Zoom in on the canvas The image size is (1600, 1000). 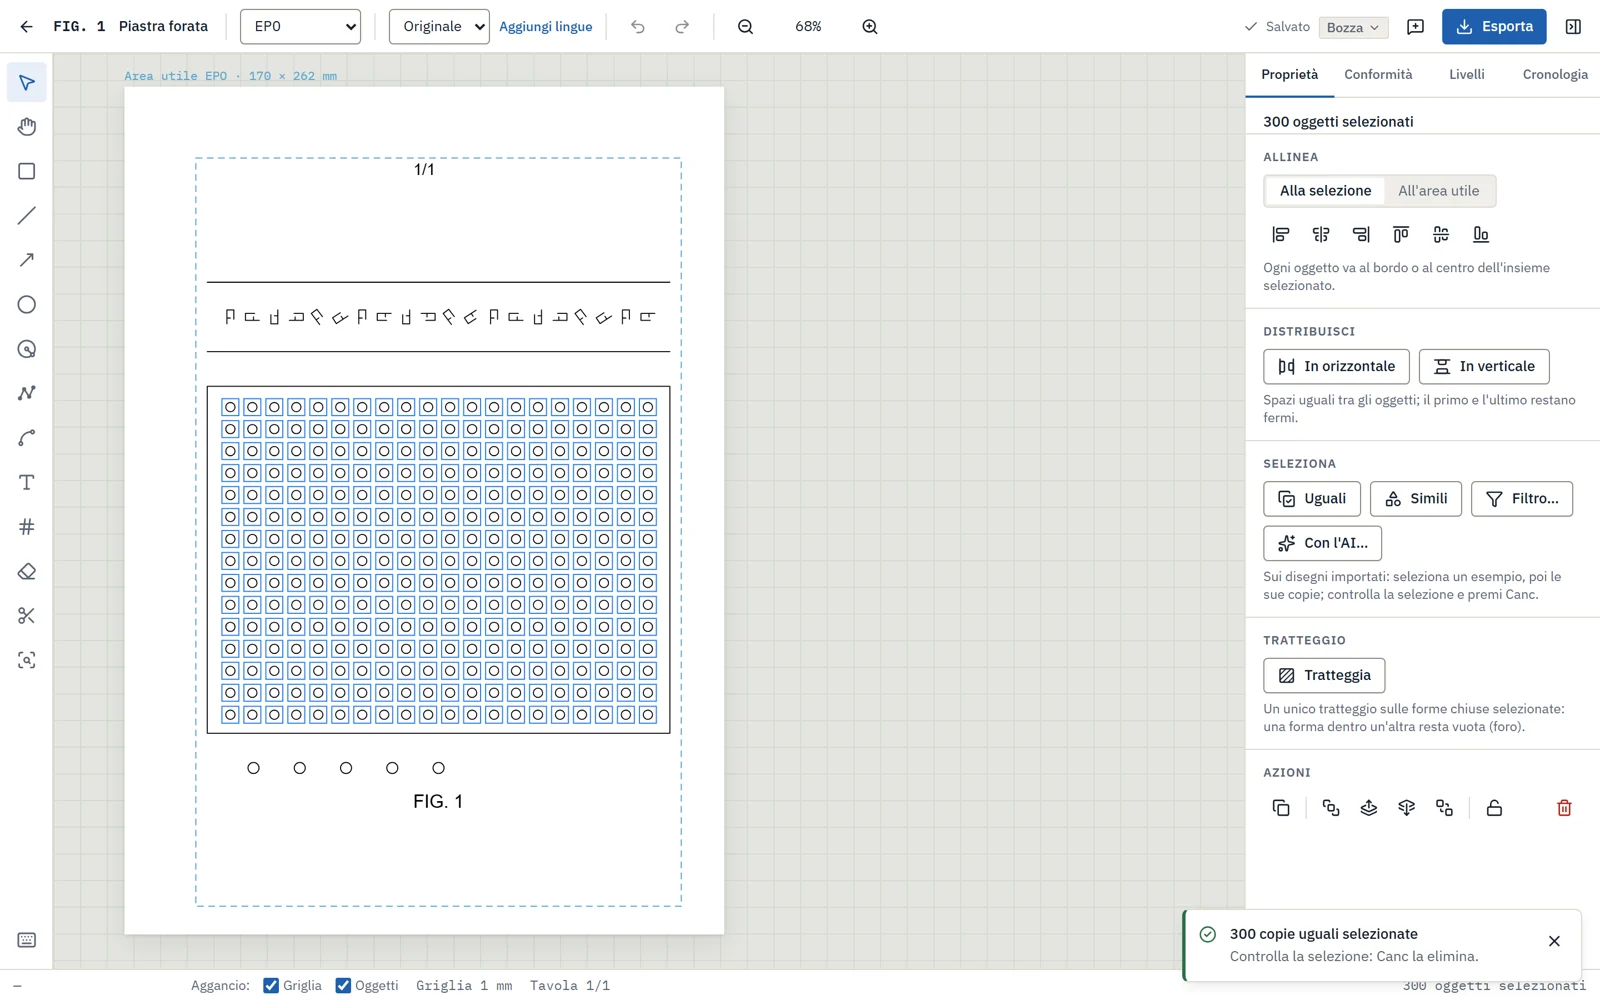[x=870, y=27]
